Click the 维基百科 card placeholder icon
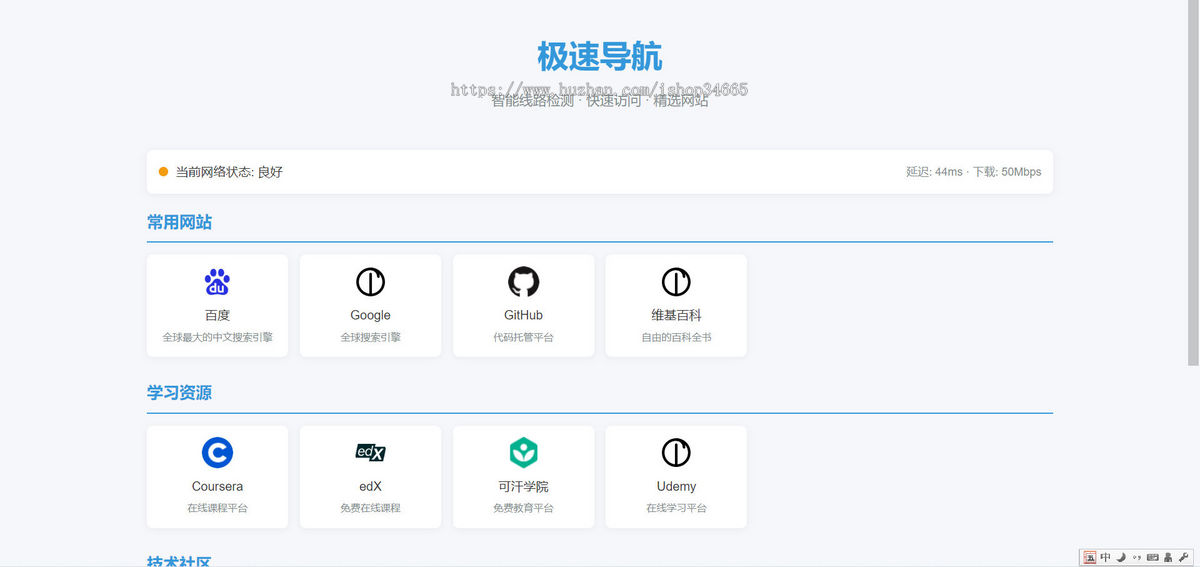1200x567 pixels. click(x=676, y=282)
